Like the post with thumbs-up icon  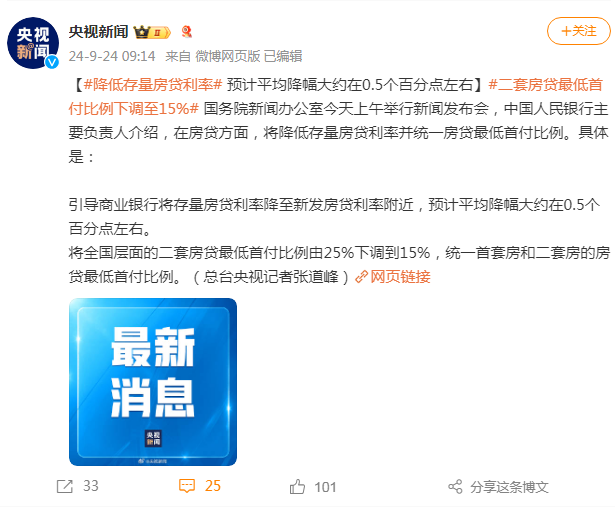tap(297, 487)
